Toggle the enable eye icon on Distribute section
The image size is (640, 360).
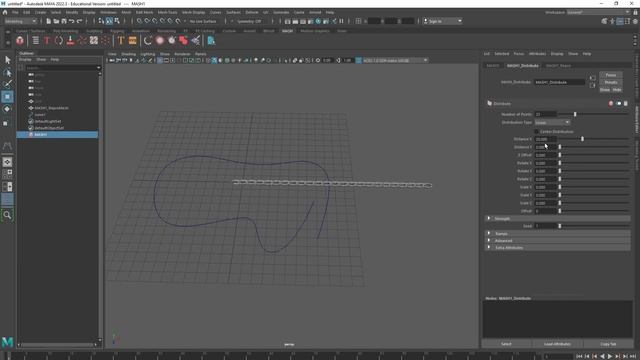[x=618, y=104]
